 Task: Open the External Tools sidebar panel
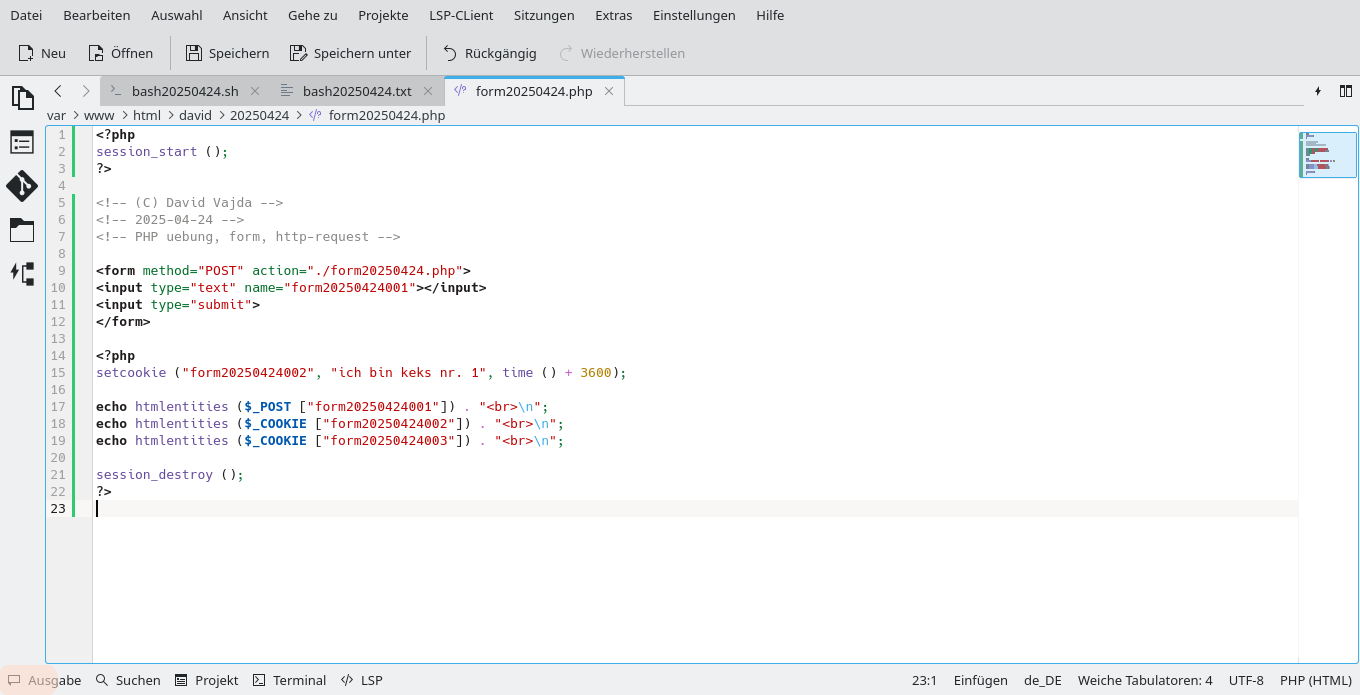point(22,273)
